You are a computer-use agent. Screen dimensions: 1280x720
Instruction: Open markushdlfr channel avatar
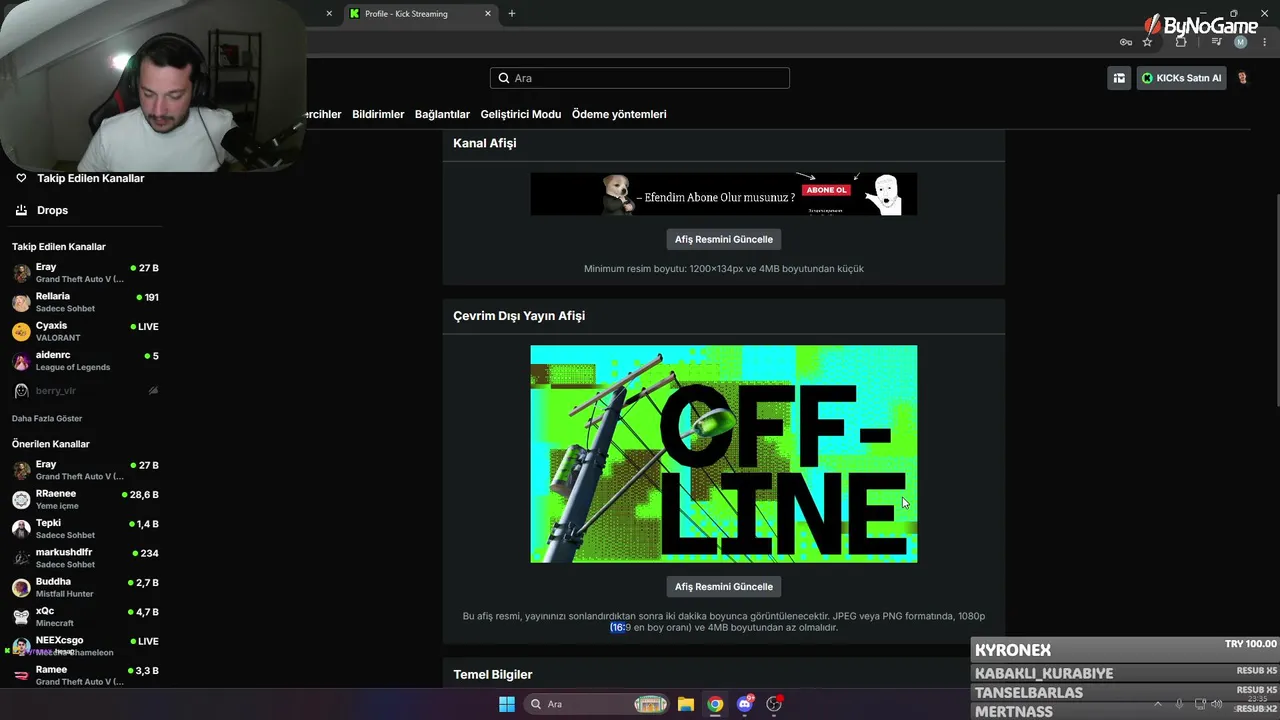pos(21,558)
